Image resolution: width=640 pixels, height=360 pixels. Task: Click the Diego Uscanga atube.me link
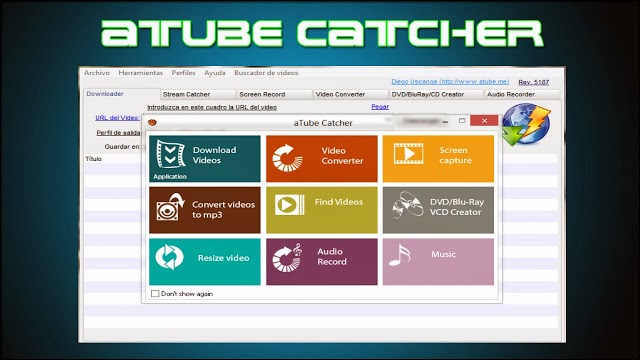[x=450, y=82]
